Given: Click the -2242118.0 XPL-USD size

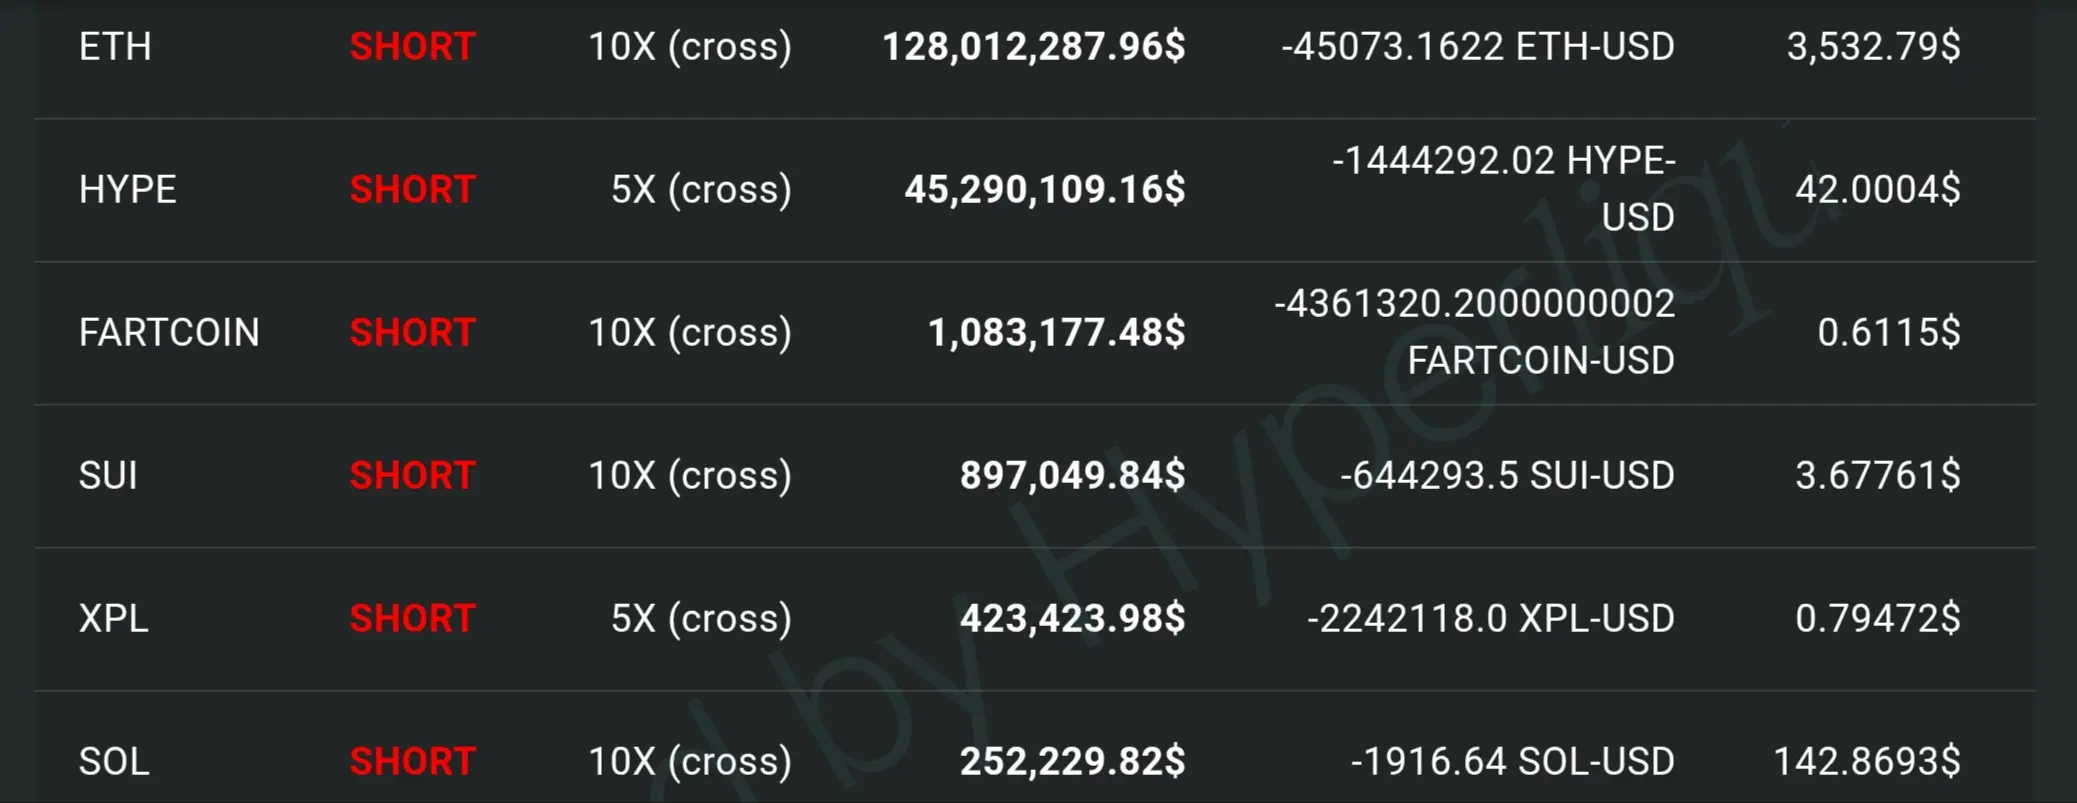Looking at the screenshot, I should pyautogui.click(x=1490, y=619).
